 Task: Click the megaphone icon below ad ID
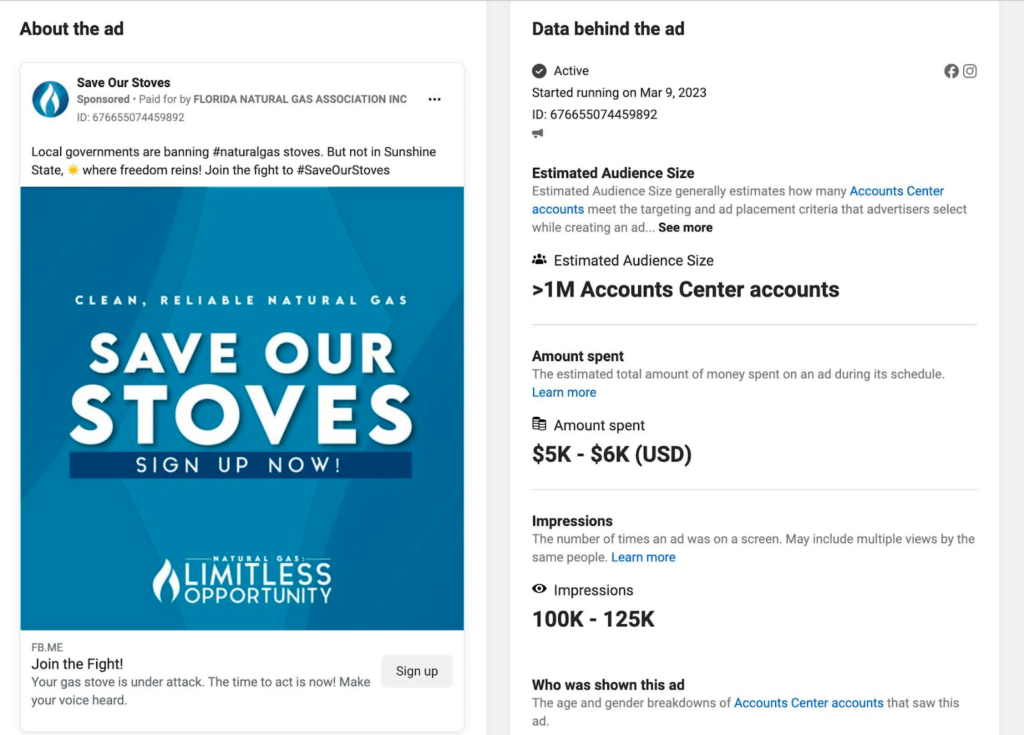537,133
